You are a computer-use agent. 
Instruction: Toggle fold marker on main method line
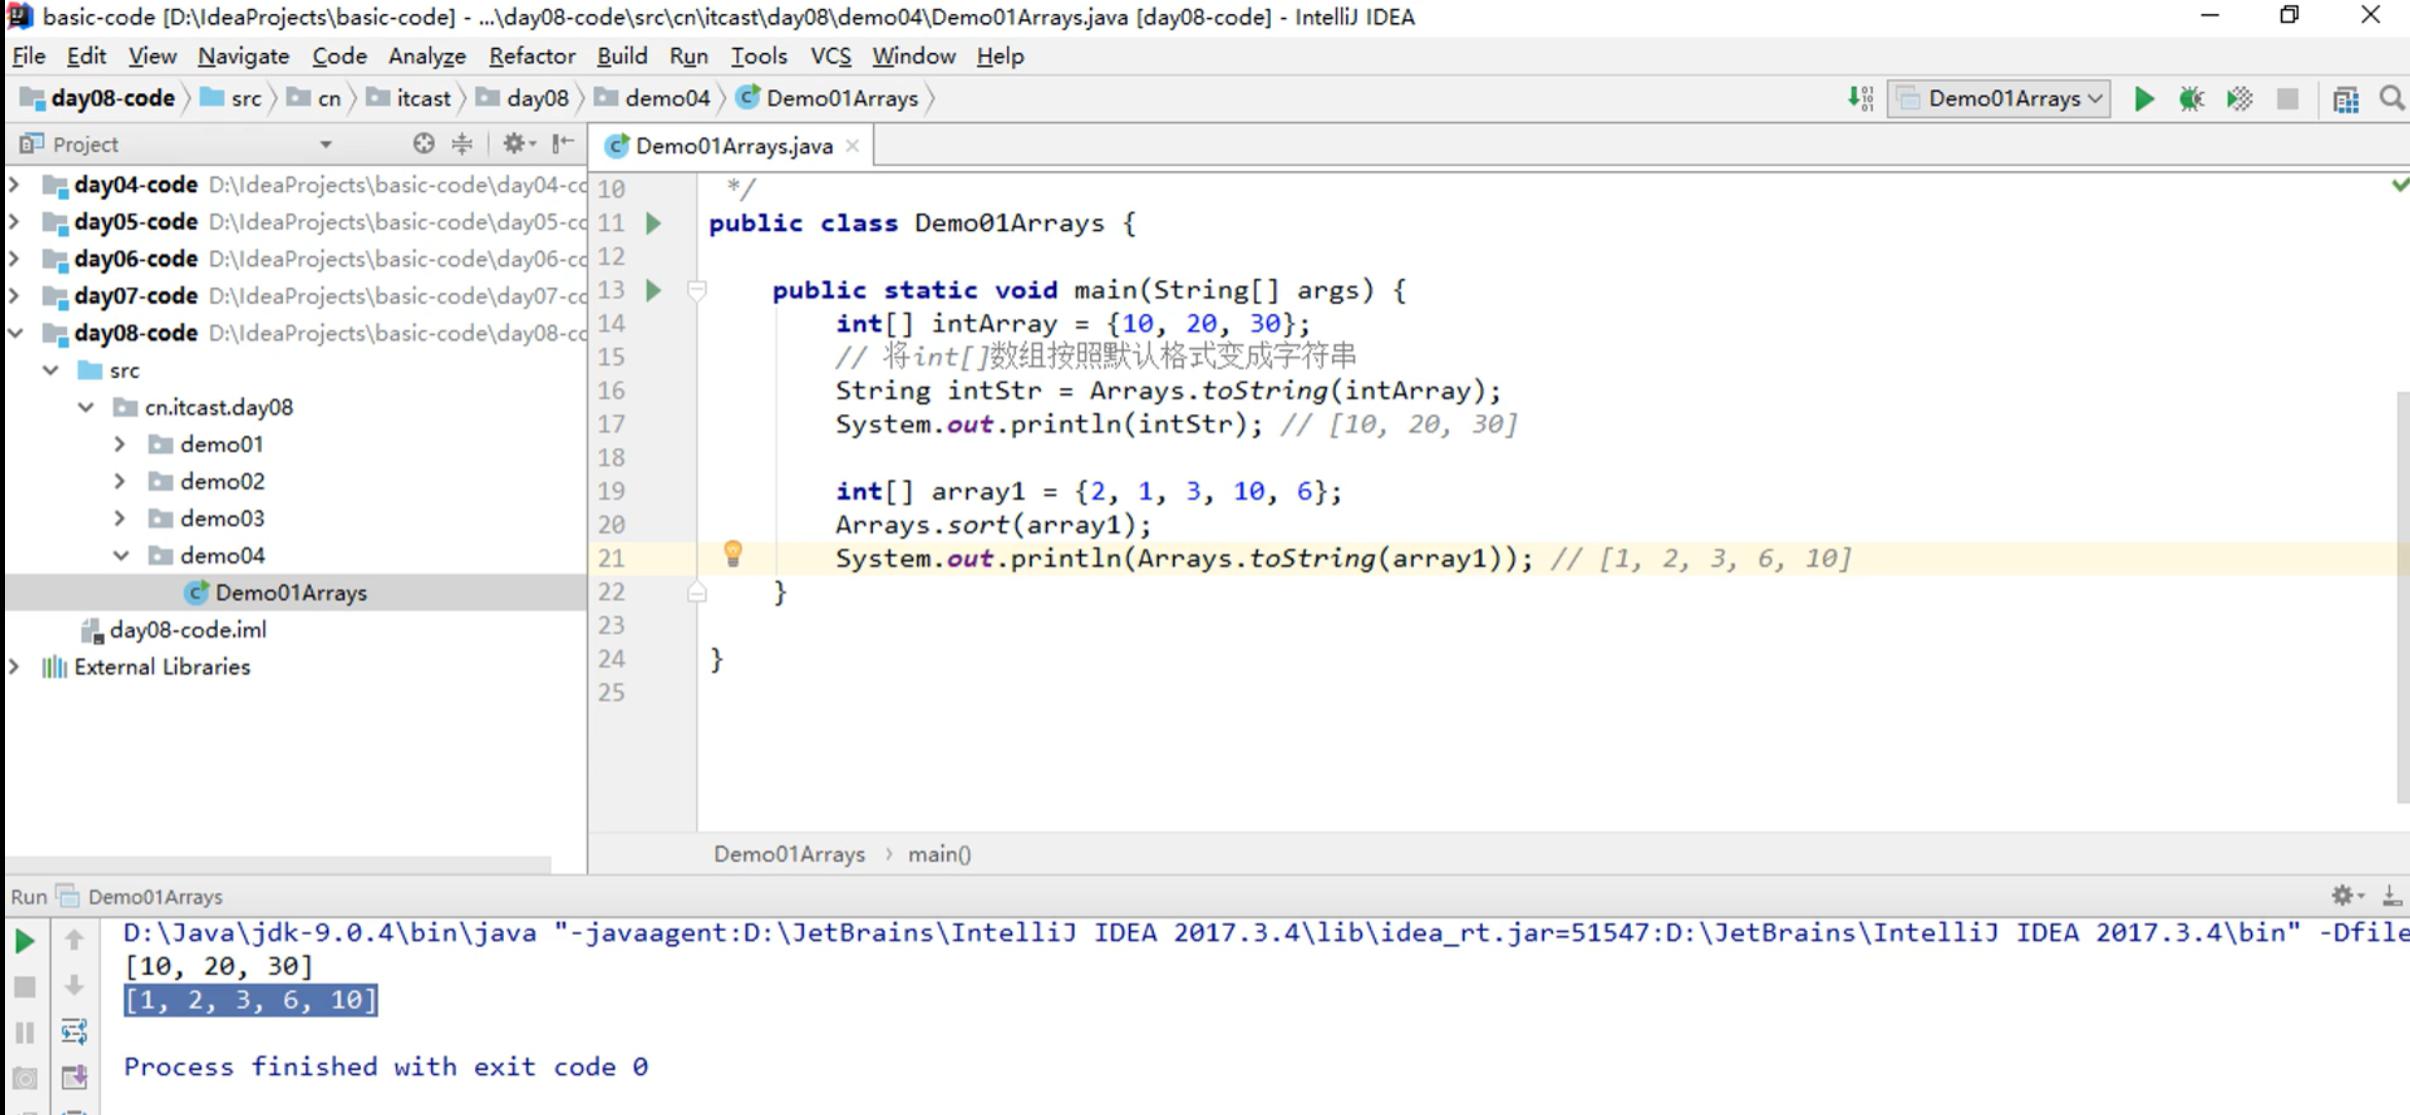click(697, 290)
